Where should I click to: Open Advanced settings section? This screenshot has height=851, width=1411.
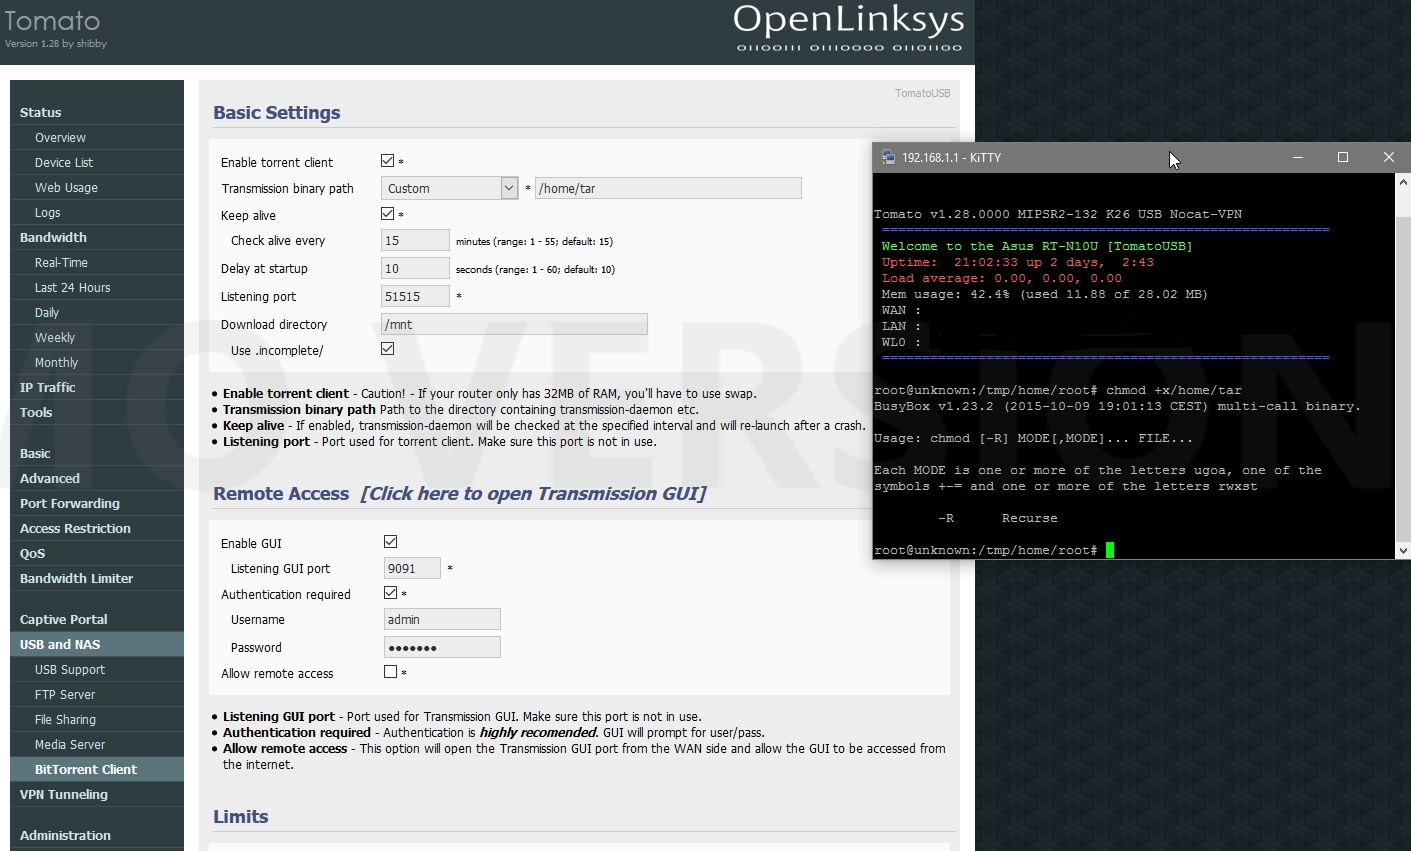click(97, 478)
